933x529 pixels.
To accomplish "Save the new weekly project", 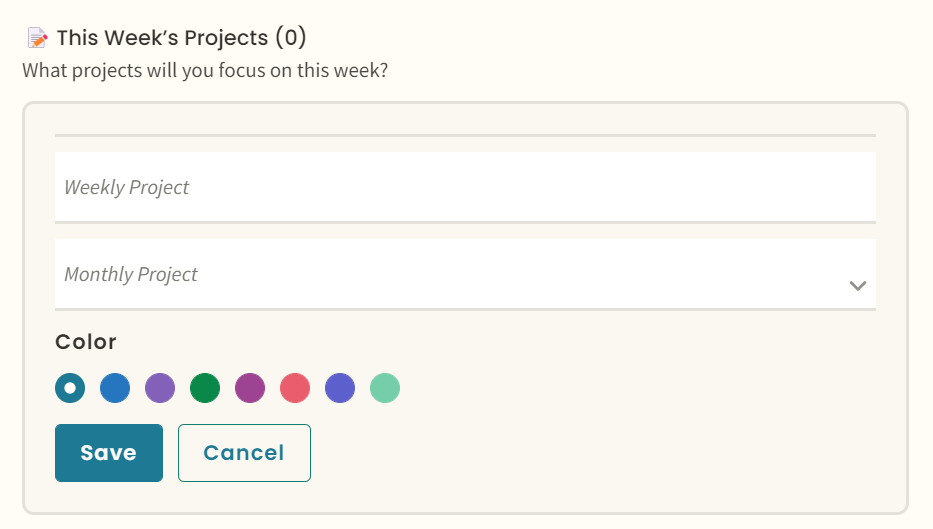I will coord(109,453).
